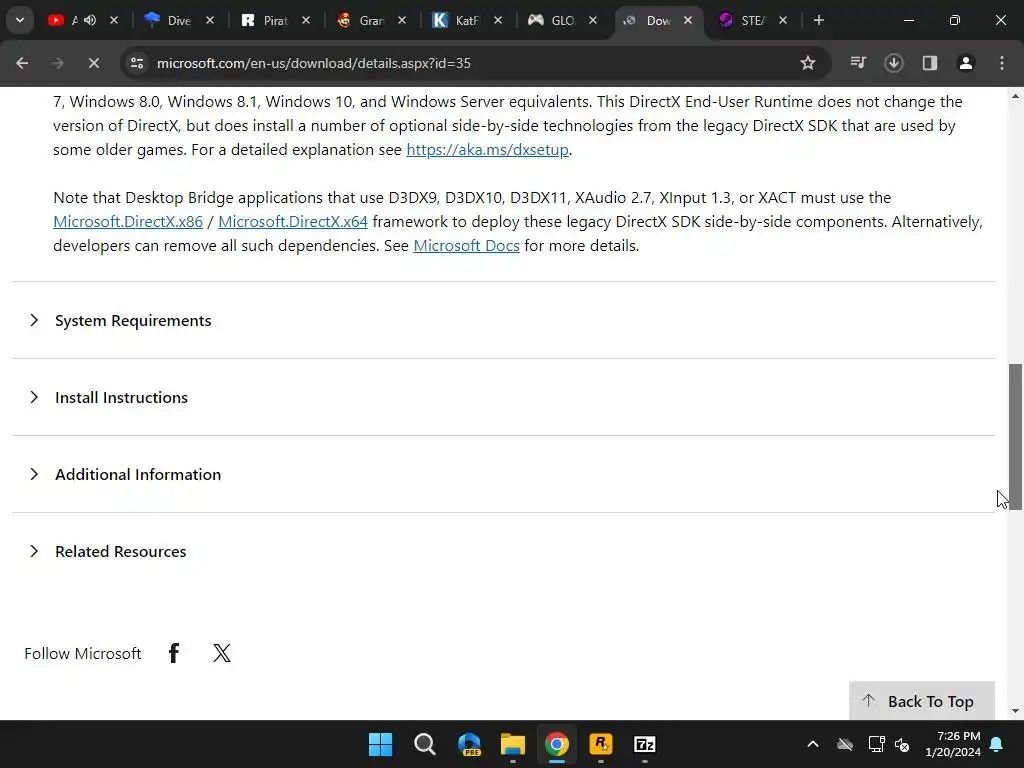Close the STEA tab
This screenshot has height=768, width=1024.
(783, 20)
